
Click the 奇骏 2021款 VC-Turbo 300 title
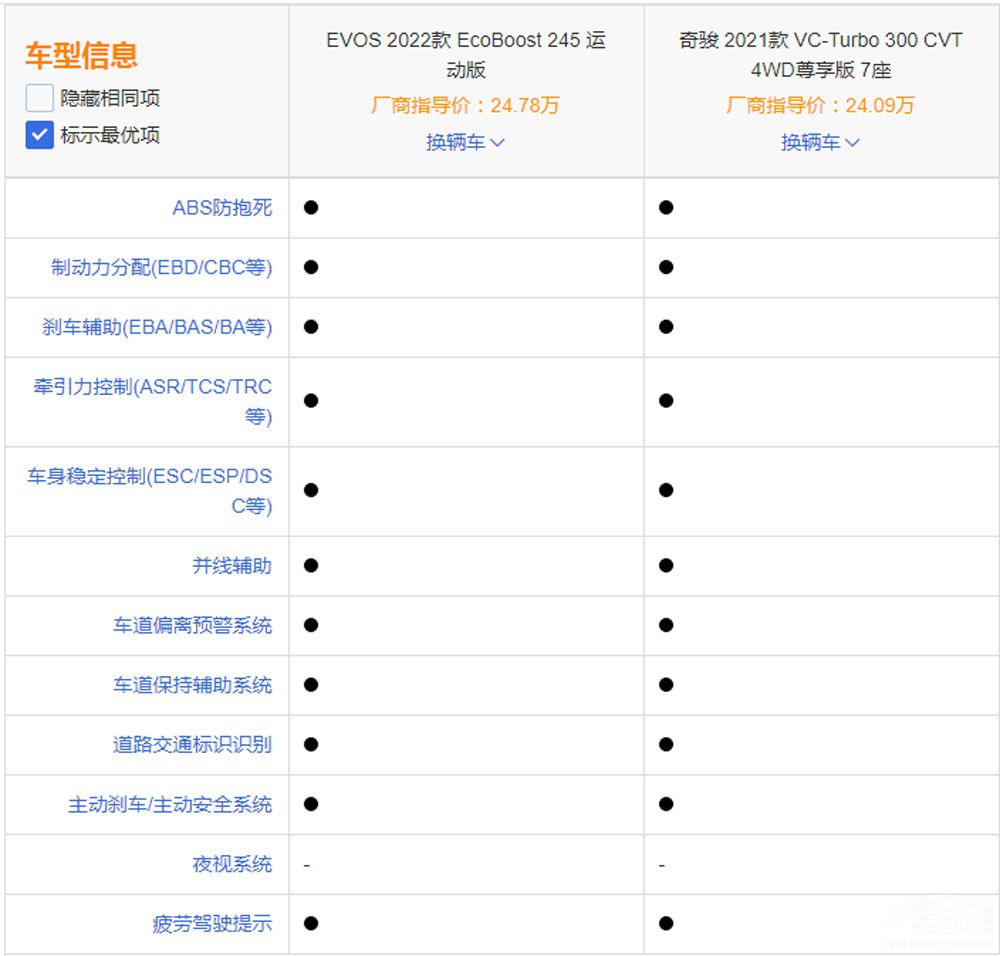(x=820, y=55)
